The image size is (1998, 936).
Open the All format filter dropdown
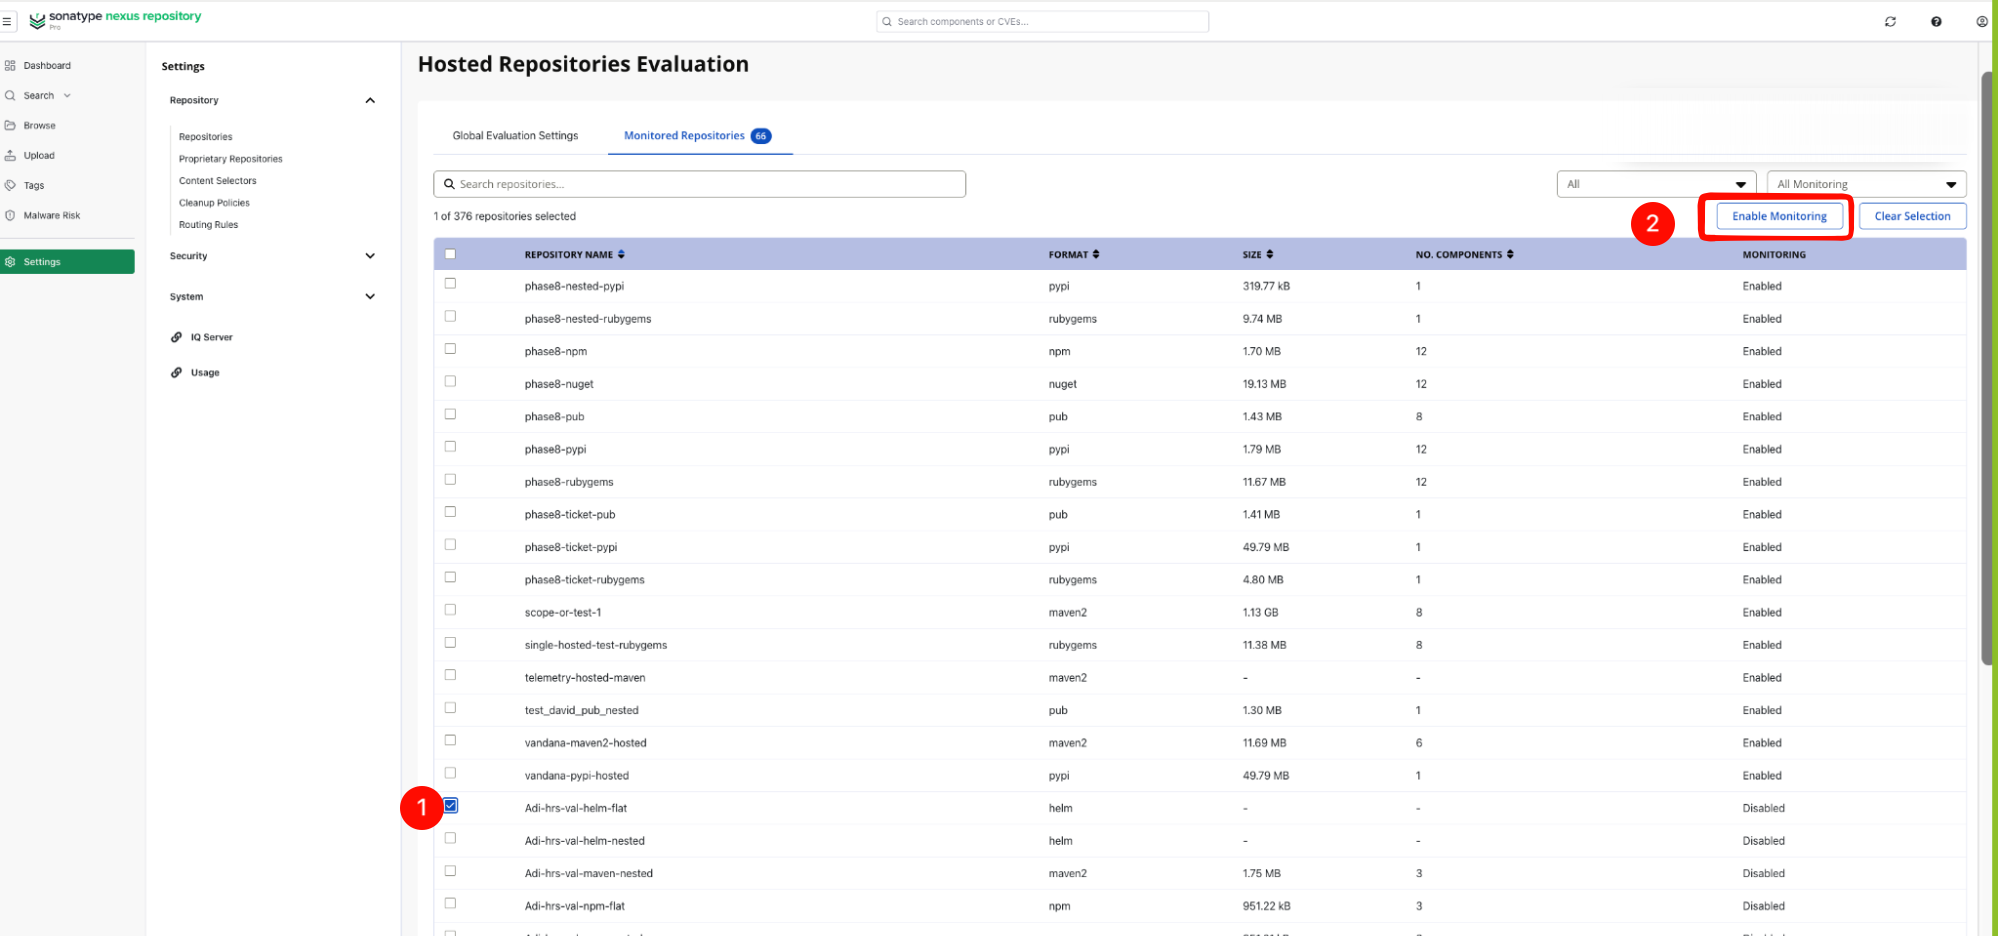pyautogui.click(x=1656, y=184)
